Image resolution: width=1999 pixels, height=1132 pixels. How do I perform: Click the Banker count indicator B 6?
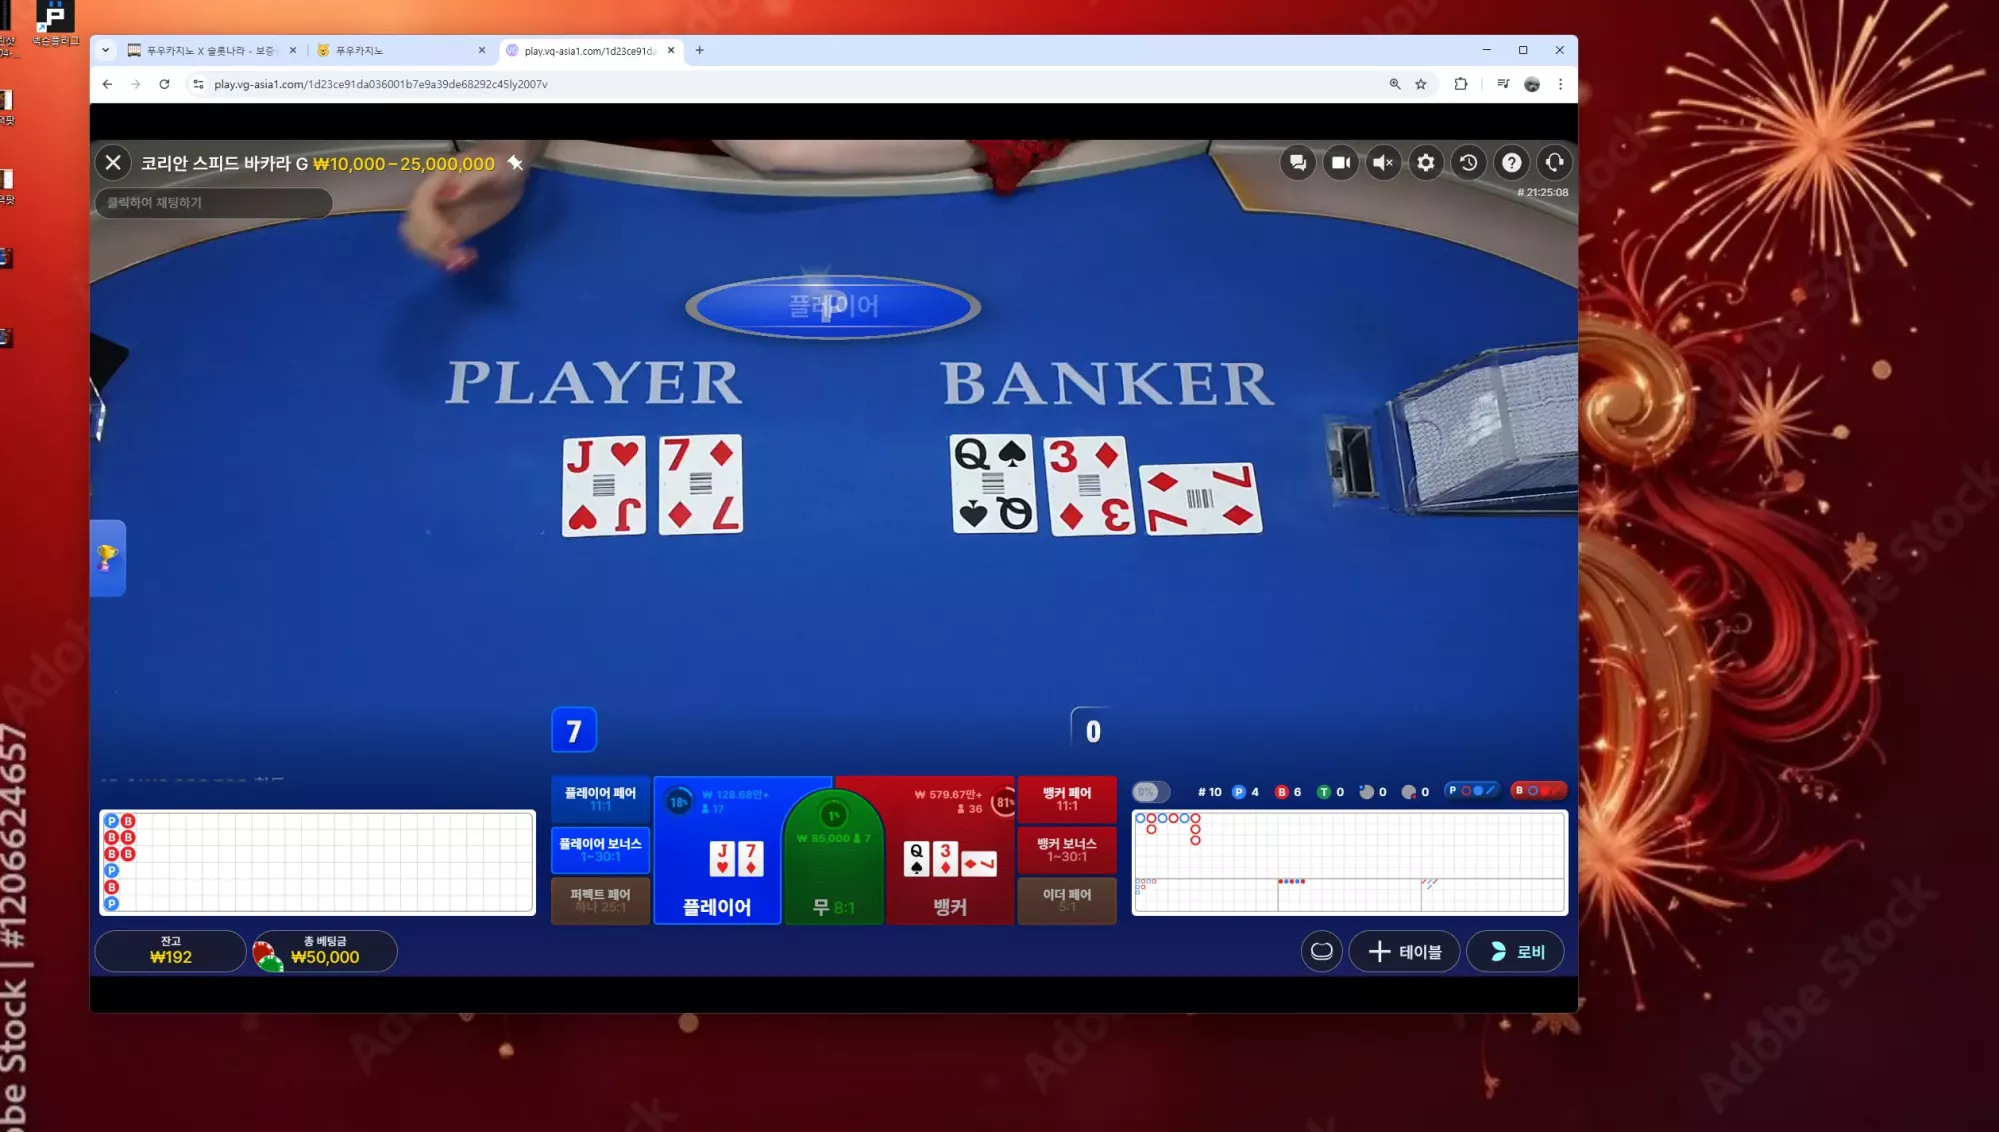(1288, 792)
